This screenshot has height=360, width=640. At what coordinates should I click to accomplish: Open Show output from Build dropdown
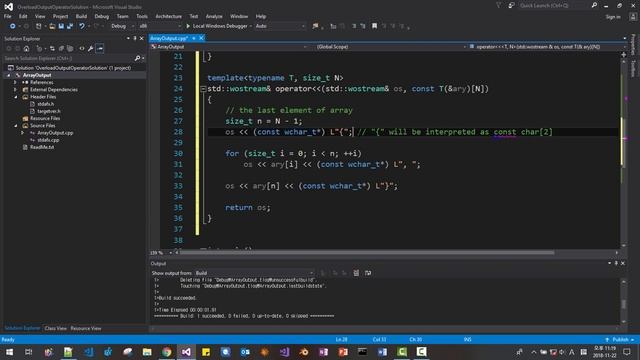(255, 273)
